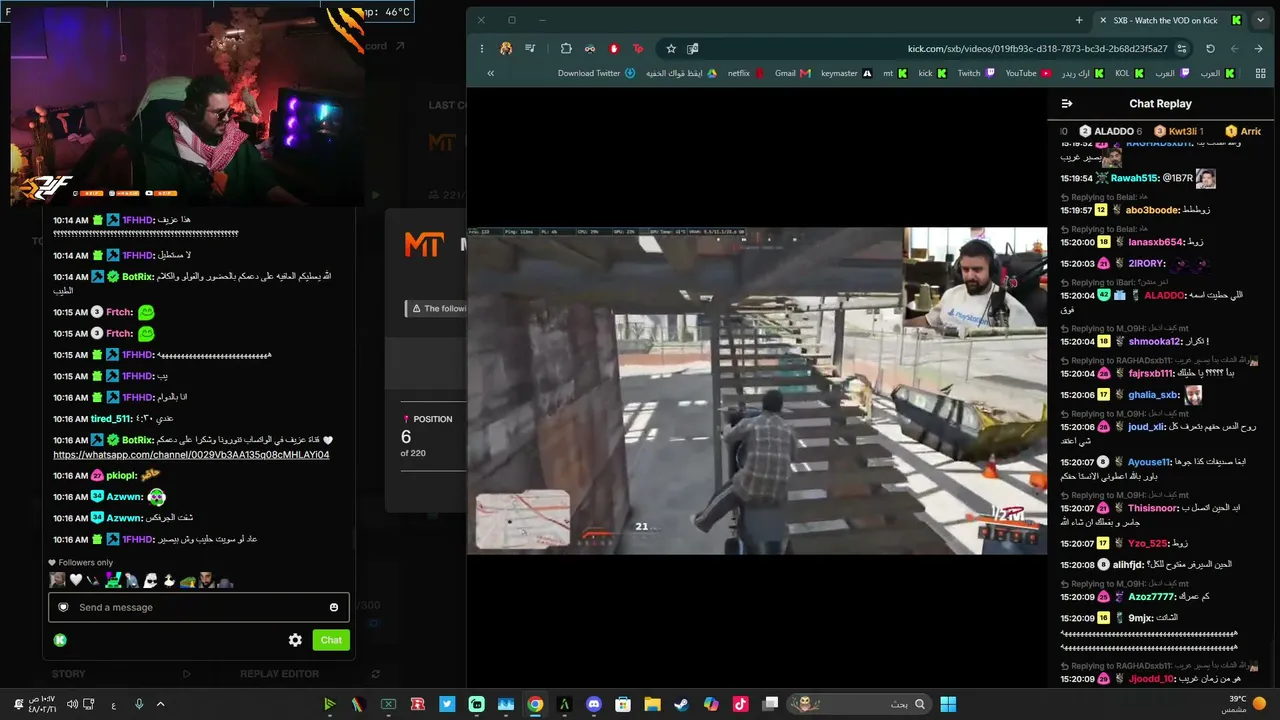Image resolution: width=1280 pixels, height=720 pixels.
Task: Click tired_511 username in left chat
Action: click(x=112, y=419)
